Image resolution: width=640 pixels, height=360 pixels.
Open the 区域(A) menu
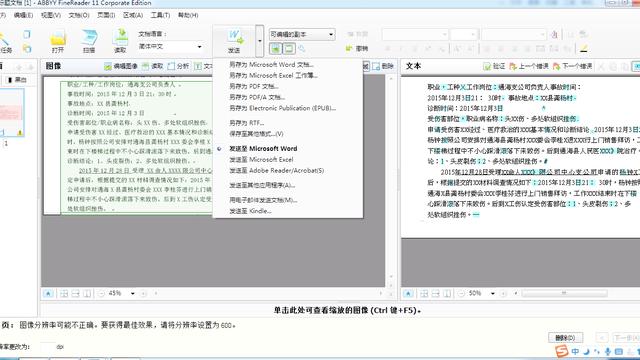pos(133,15)
